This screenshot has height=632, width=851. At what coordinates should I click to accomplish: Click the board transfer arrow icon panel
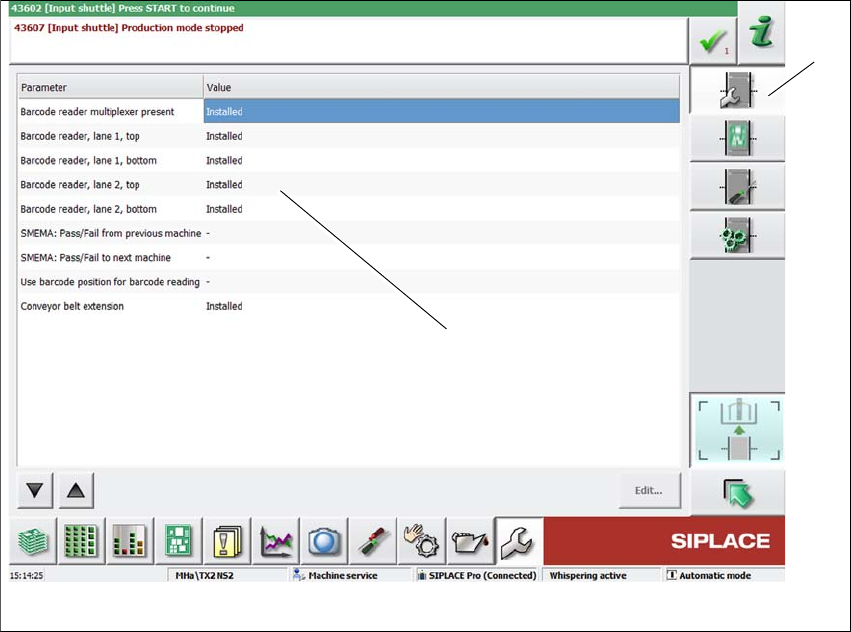coord(738,430)
